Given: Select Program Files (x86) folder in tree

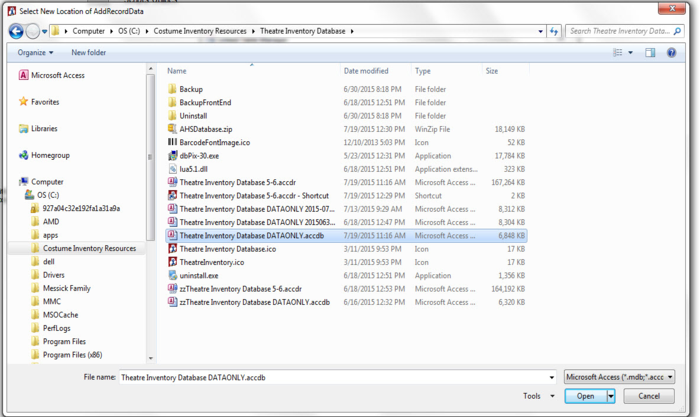Looking at the screenshot, I should (67, 355).
